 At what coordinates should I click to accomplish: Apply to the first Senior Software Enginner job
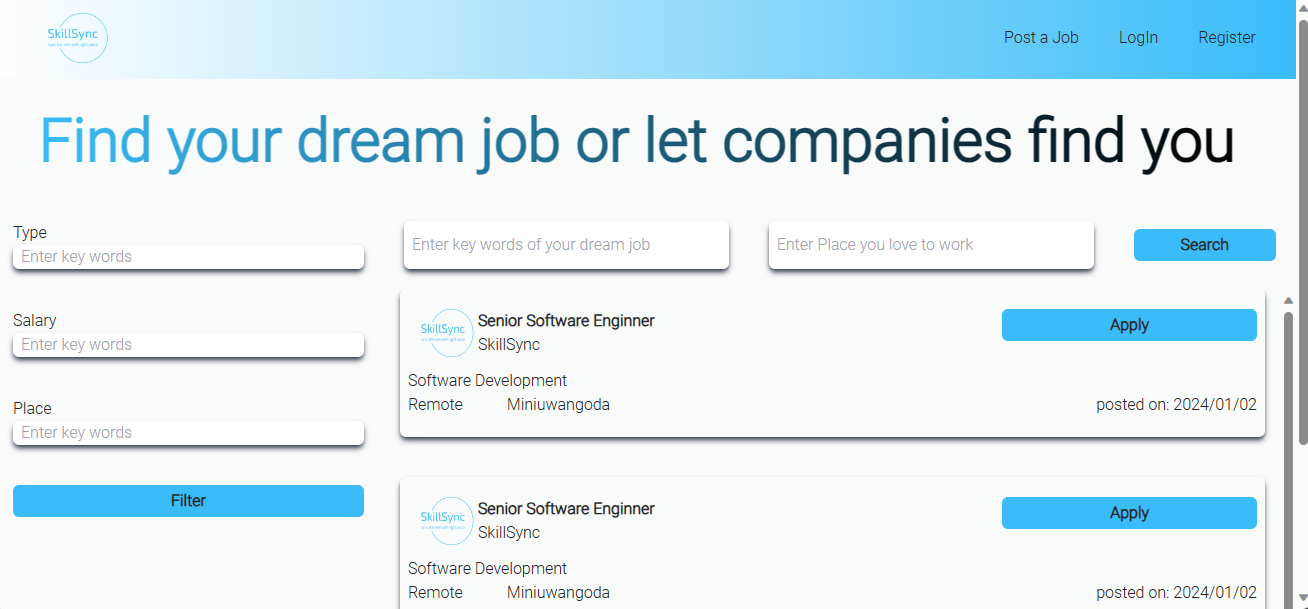pos(1129,324)
